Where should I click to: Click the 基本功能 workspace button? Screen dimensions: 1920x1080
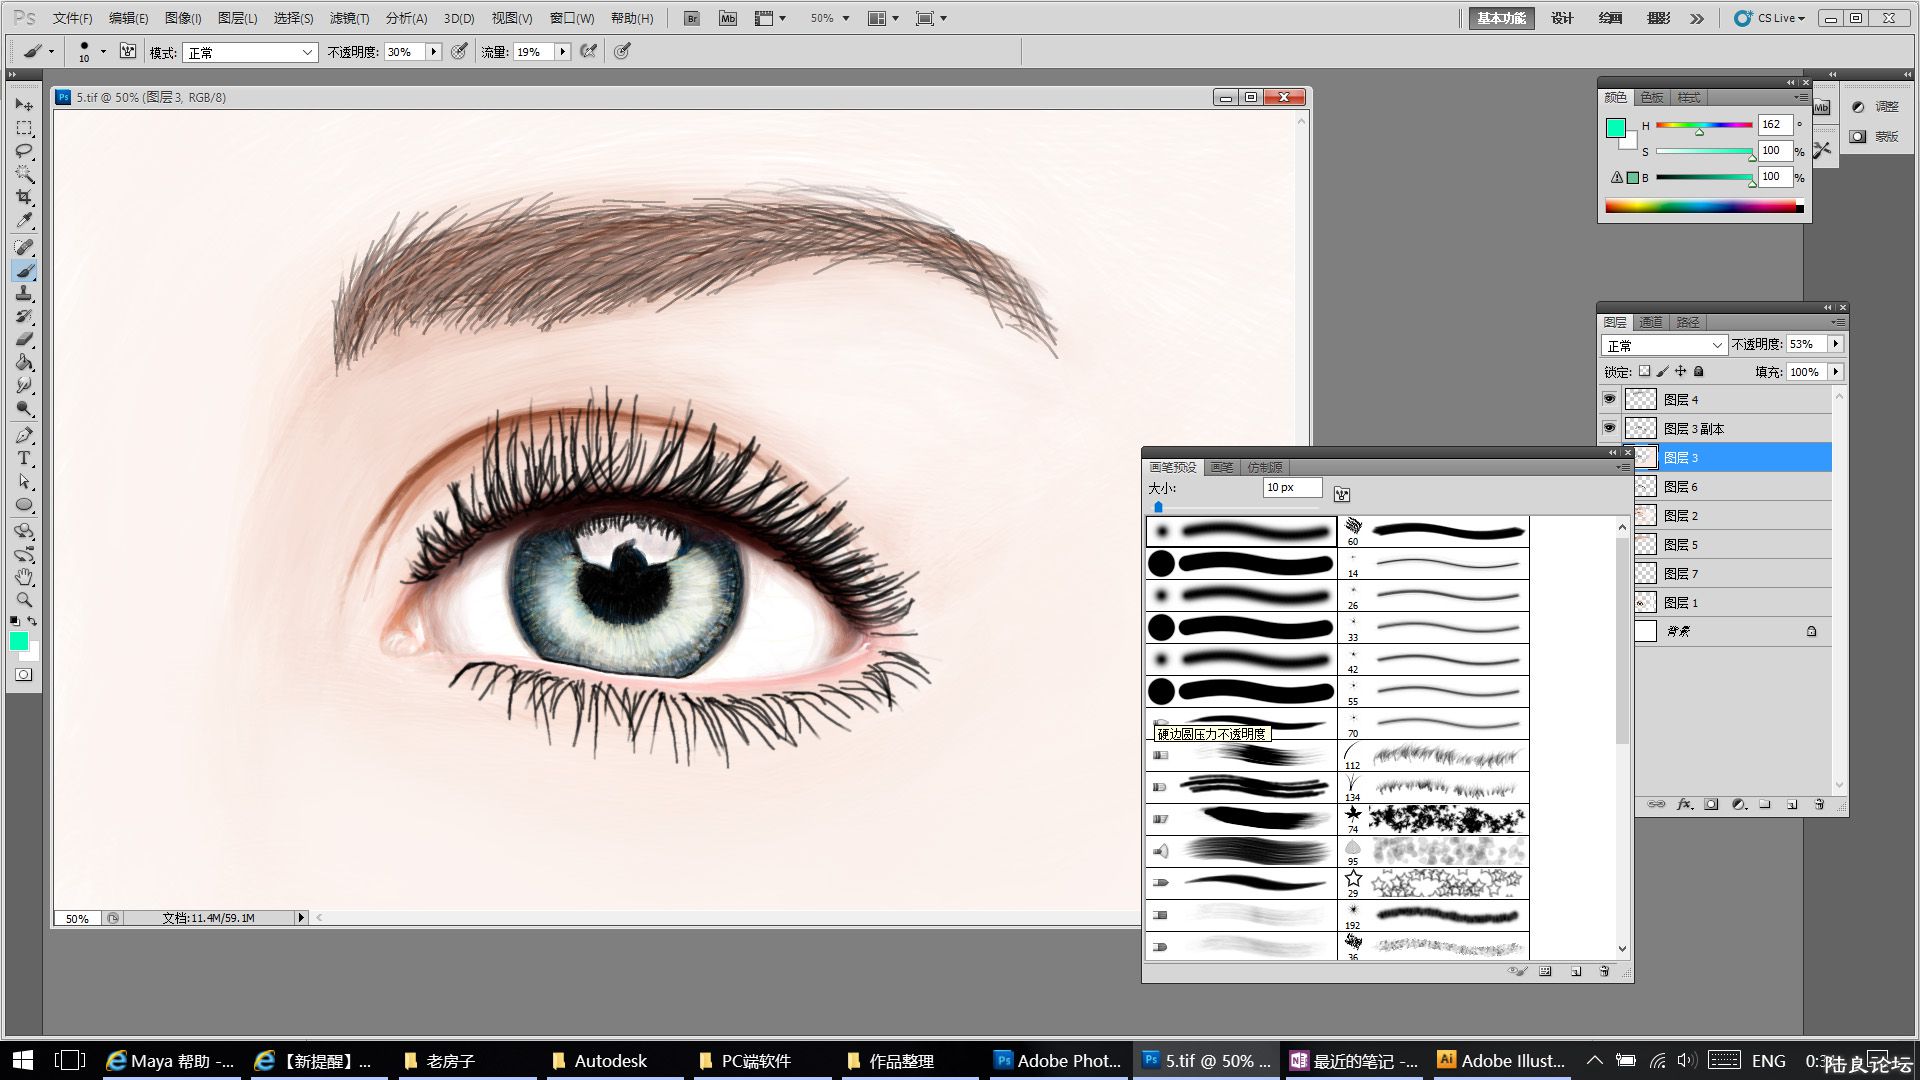1501,18
